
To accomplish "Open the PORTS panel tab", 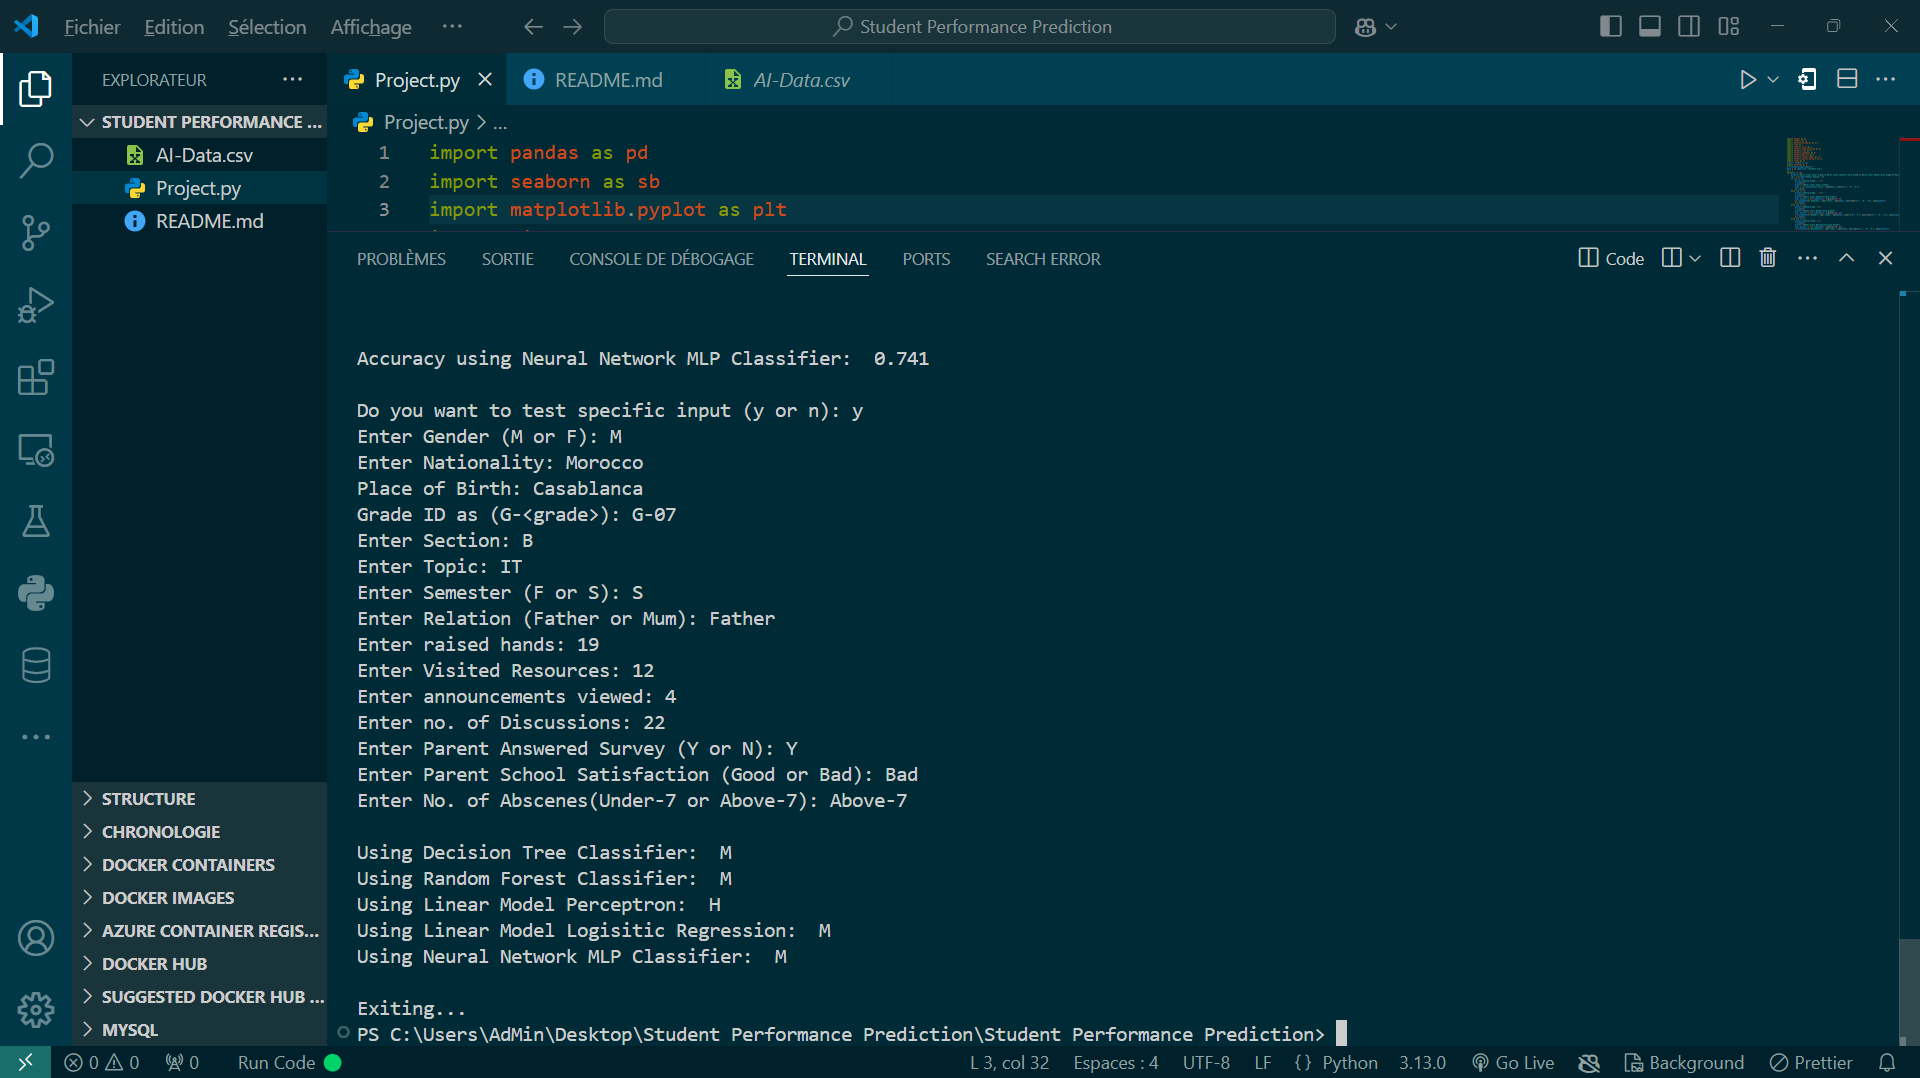I will coord(926,259).
